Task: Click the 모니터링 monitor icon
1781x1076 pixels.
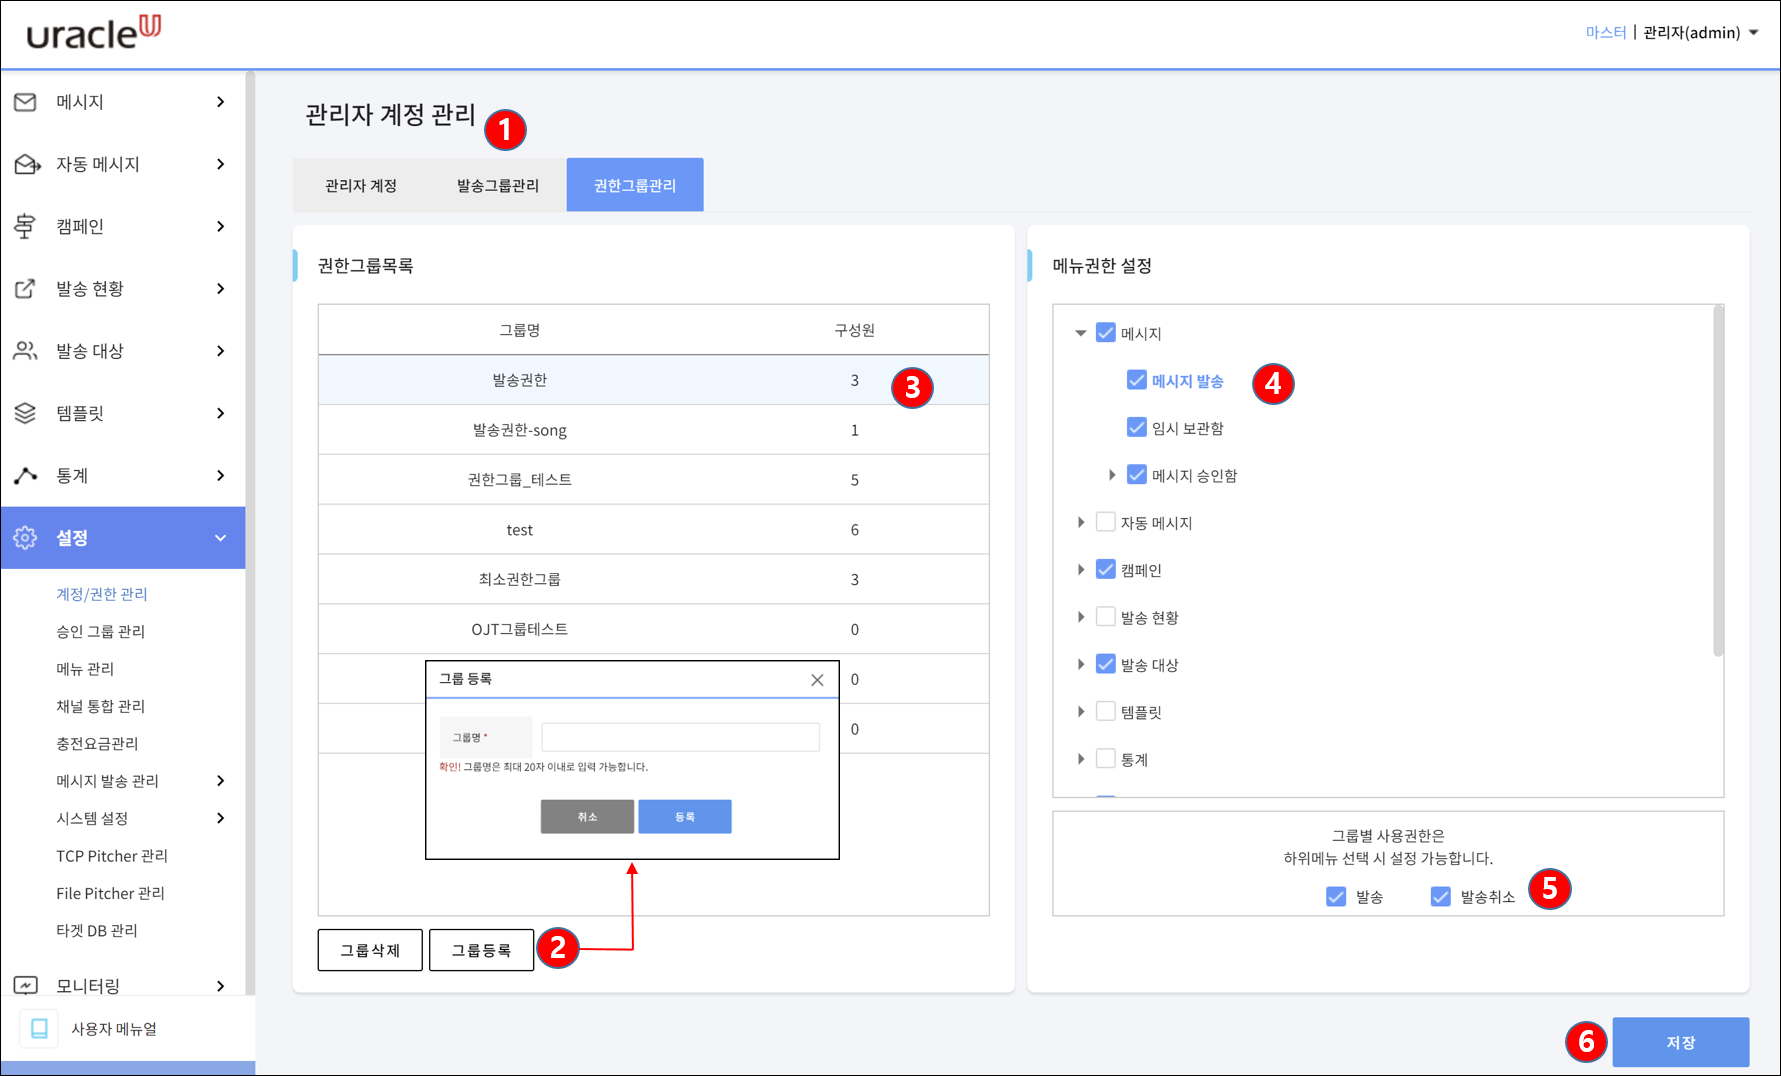Action: (x=25, y=986)
